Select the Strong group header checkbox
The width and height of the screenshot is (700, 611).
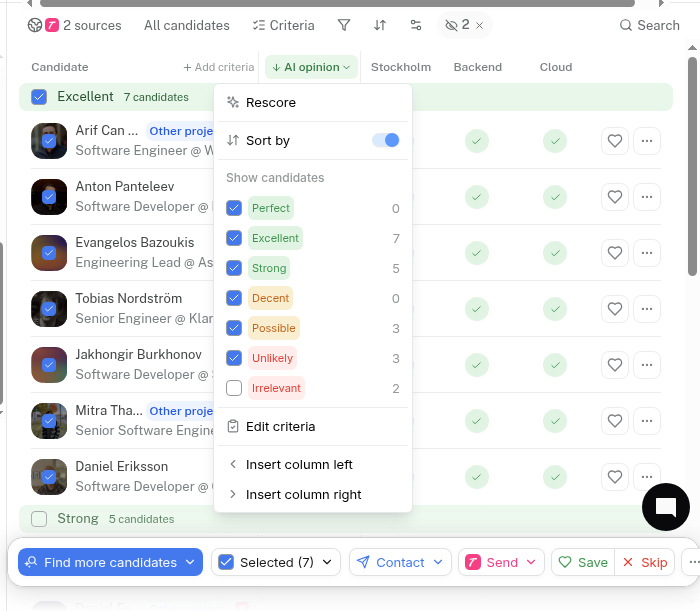pos(39,519)
